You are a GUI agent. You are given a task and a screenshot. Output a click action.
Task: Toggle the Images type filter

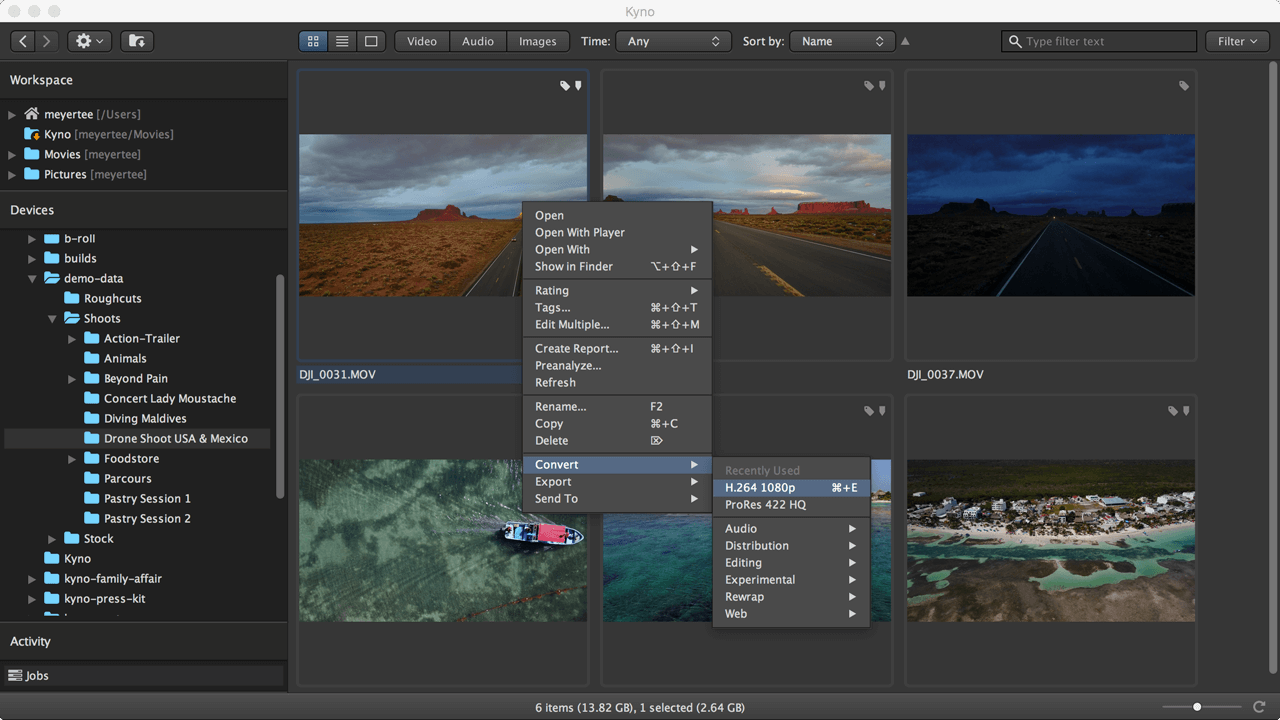537,41
